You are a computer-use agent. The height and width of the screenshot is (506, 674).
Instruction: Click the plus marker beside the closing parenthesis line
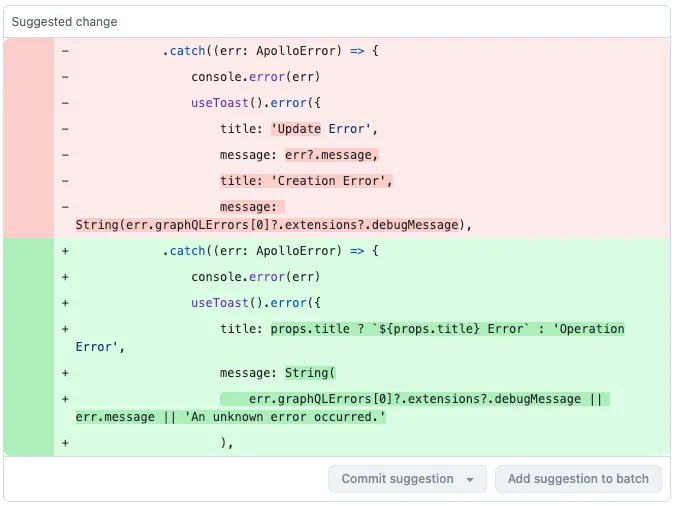[x=65, y=443]
